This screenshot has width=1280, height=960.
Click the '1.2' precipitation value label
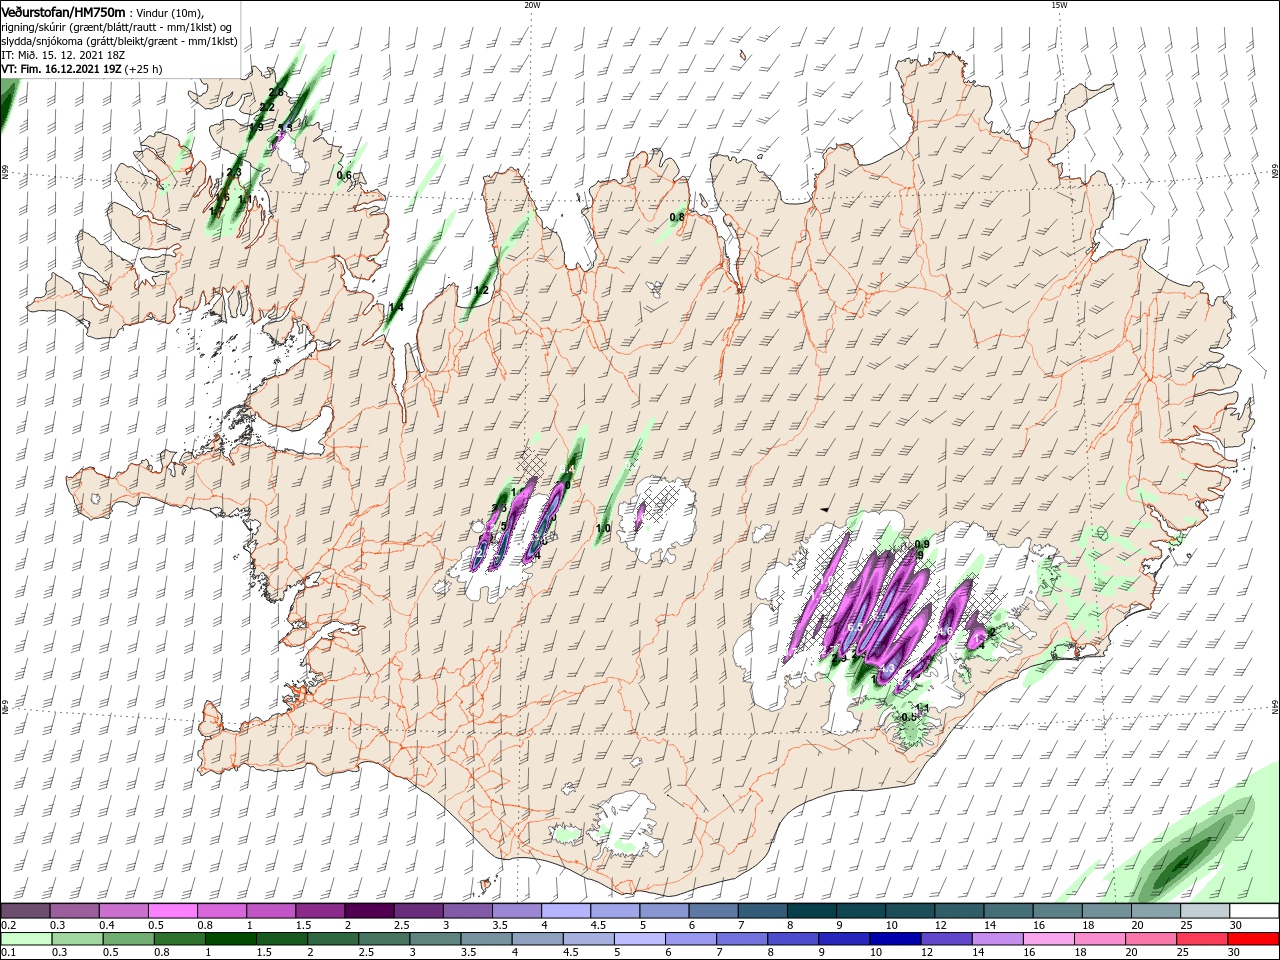(x=481, y=291)
